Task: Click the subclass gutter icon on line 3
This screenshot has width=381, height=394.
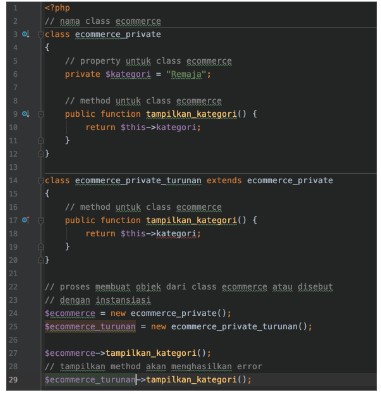Action: click(x=25, y=34)
